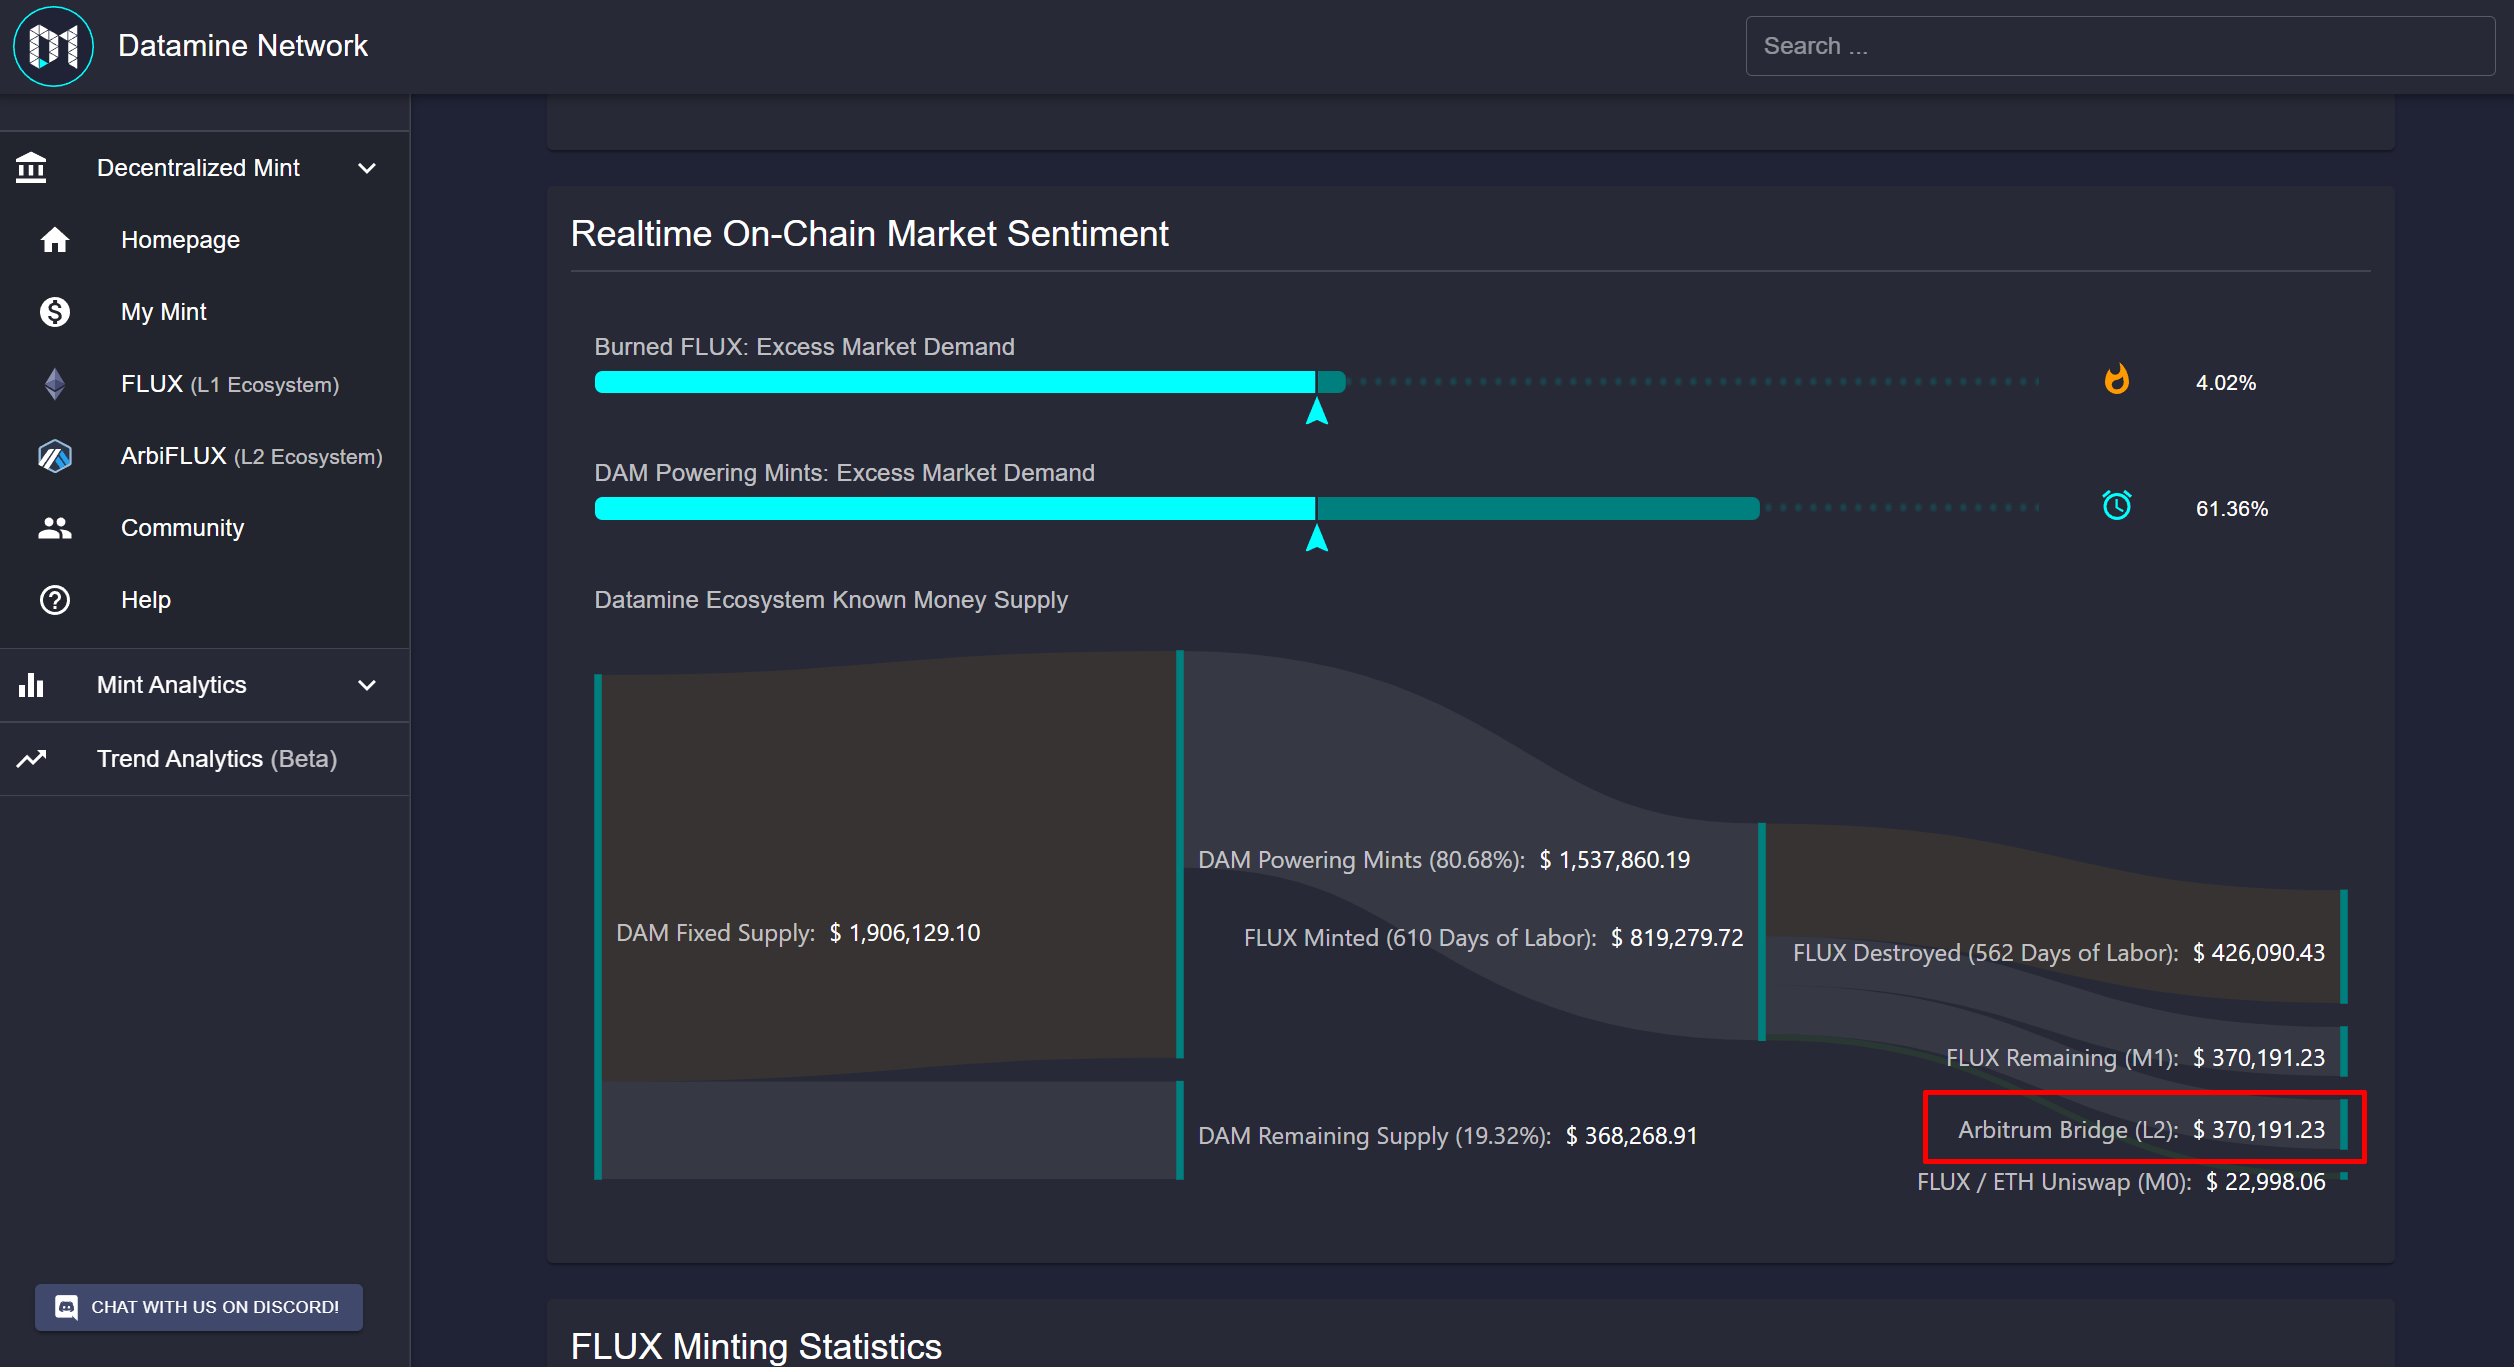2514x1367 pixels.
Task: Click 'DAM Powering Mints (80.68%)' value label
Action: [x=1444, y=860]
